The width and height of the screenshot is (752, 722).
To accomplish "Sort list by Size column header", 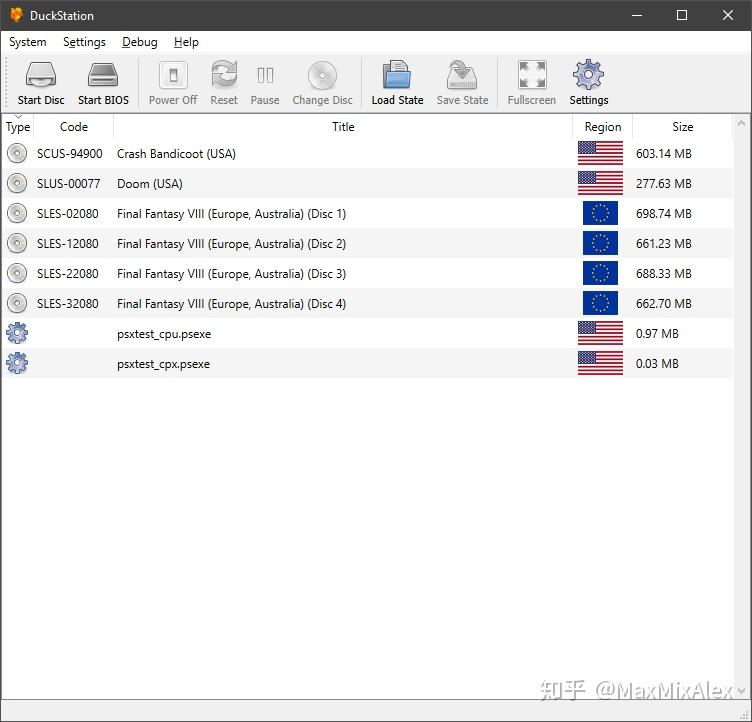I will point(682,127).
